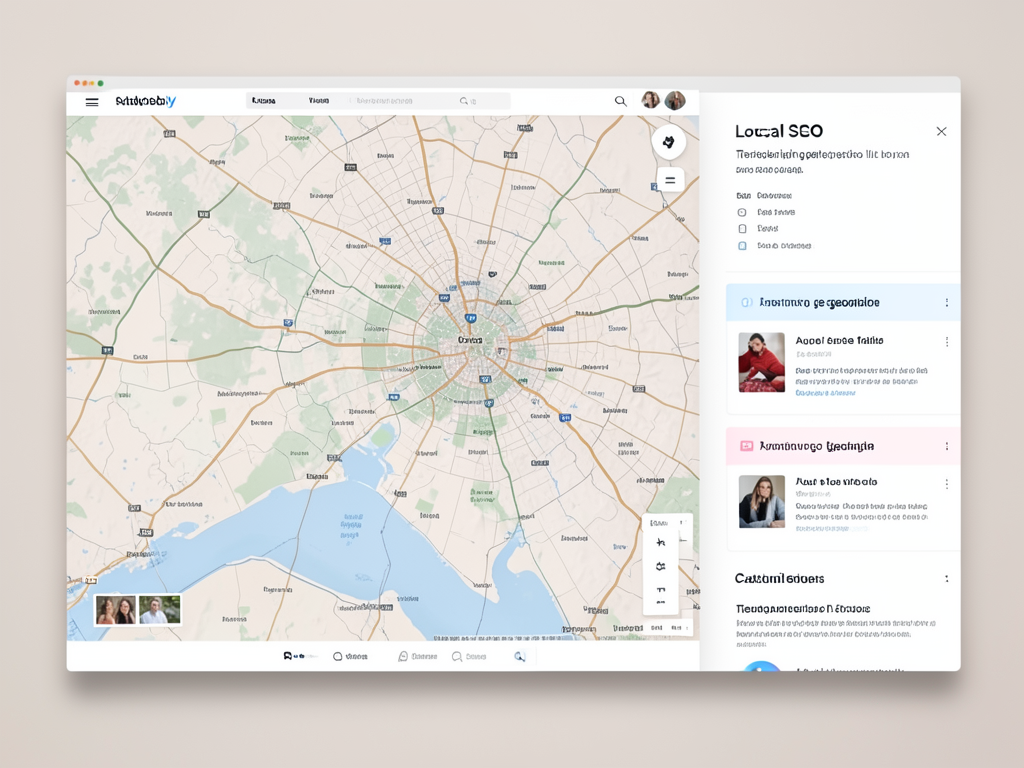The height and width of the screenshot is (768, 1024).
Task: Tick the blue-outlined checkbox in the Local SEO list
Action: 742,246
